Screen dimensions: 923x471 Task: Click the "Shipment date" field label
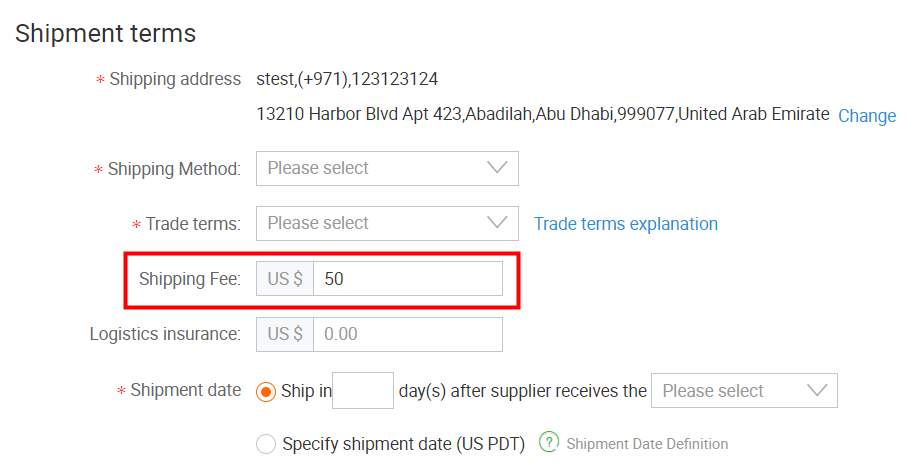click(x=185, y=390)
